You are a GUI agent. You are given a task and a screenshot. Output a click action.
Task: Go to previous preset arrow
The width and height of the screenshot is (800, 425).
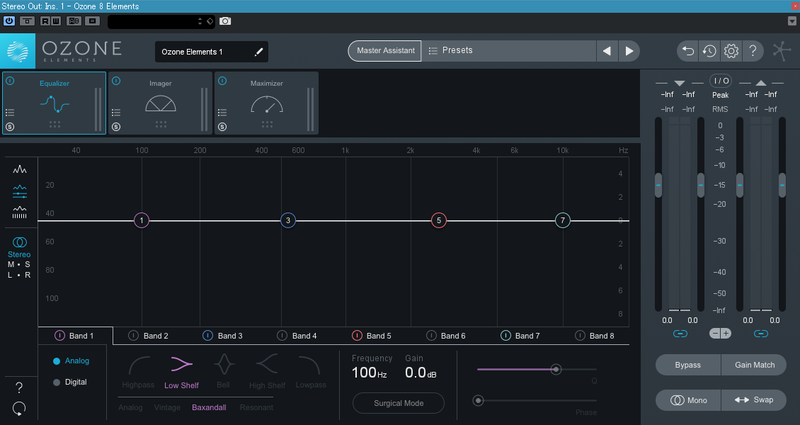[607, 51]
